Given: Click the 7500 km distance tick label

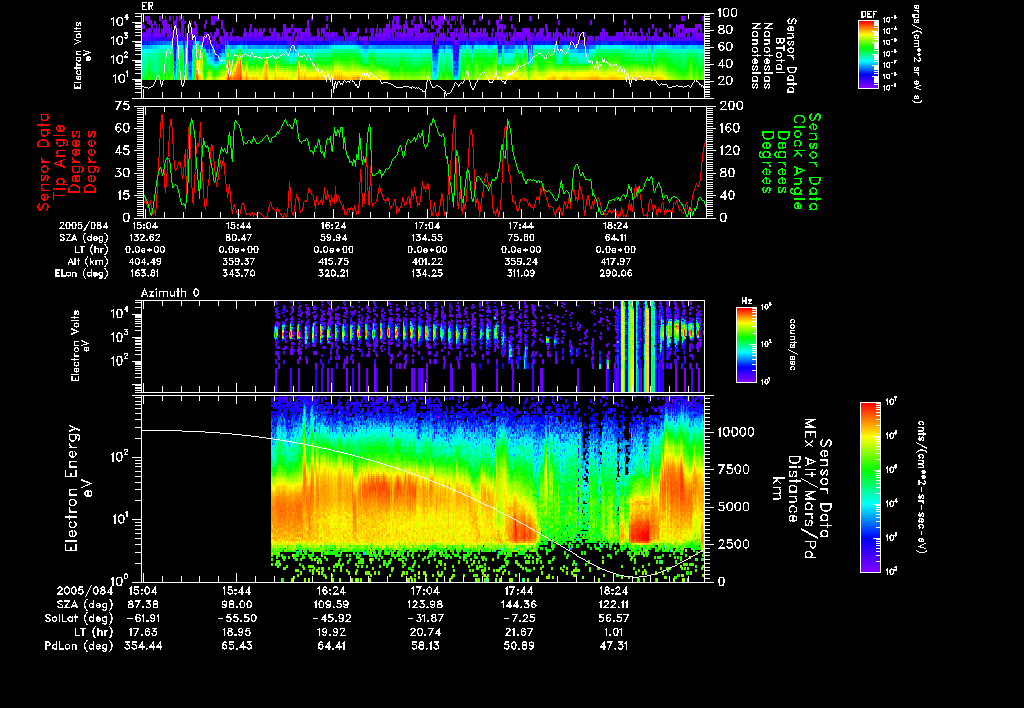Looking at the screenshot, I should pos(733,469).
